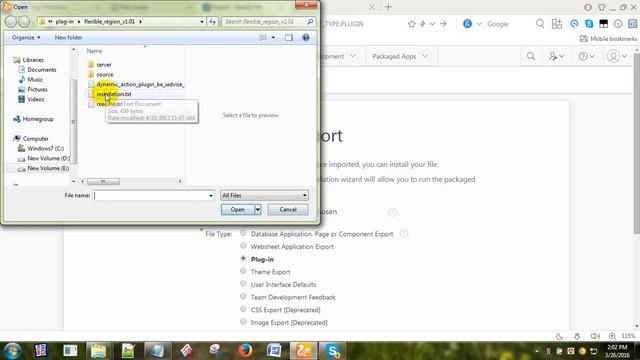The width and height of the screenshot is (640, 360).
Task: Open the Mobile bookmarks folder
Action: [608, 39]
